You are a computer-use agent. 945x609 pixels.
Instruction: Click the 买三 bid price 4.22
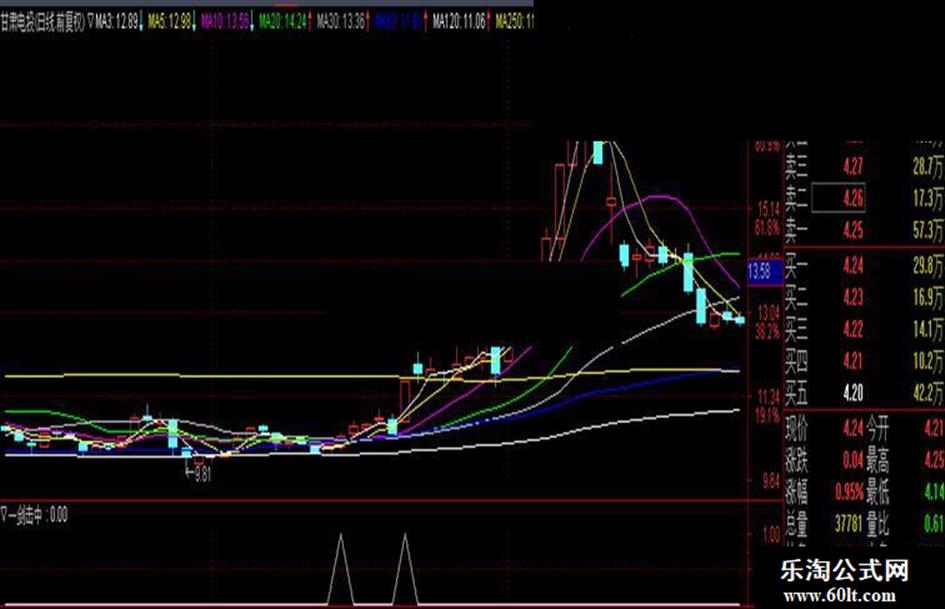pos(853,329)
